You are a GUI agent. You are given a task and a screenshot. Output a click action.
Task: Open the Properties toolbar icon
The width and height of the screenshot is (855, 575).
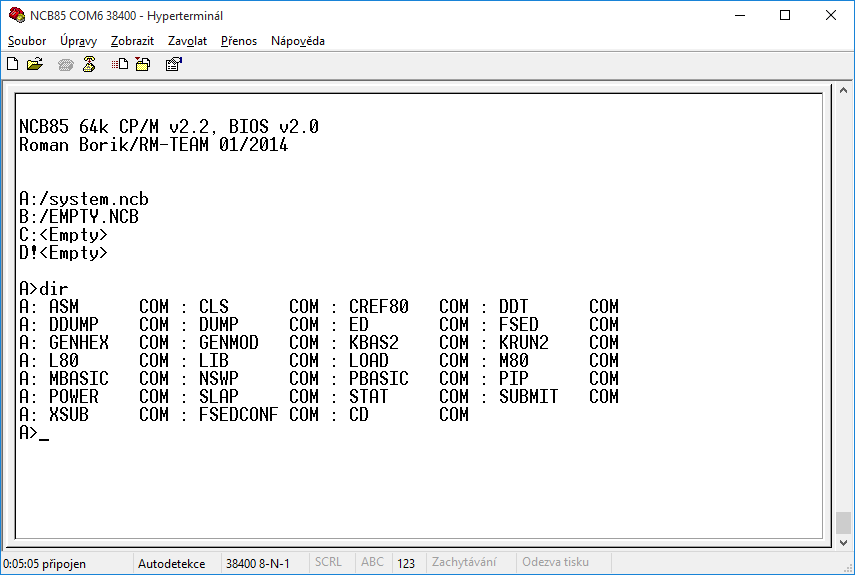(x=173, y=64)
